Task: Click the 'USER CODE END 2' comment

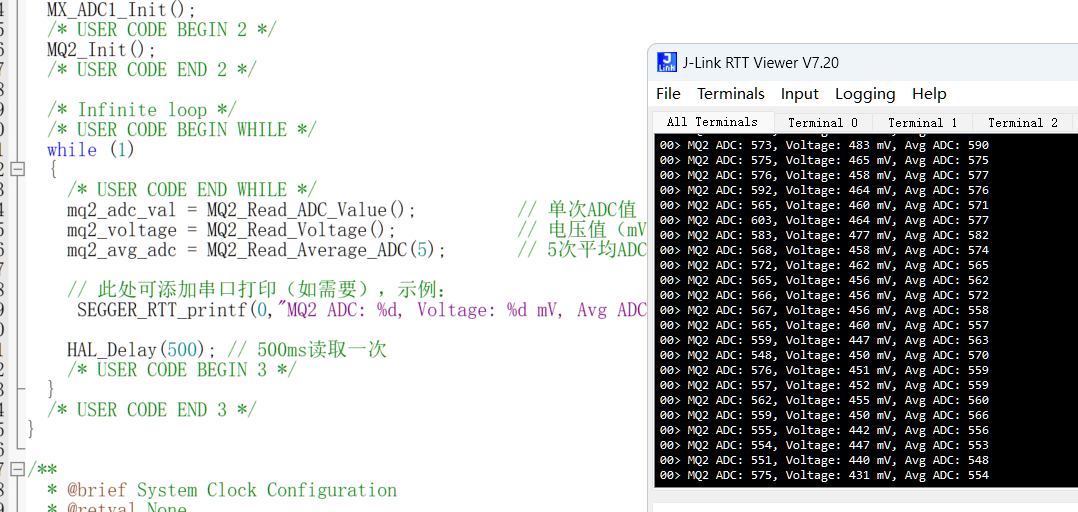Action: [152, 70]
